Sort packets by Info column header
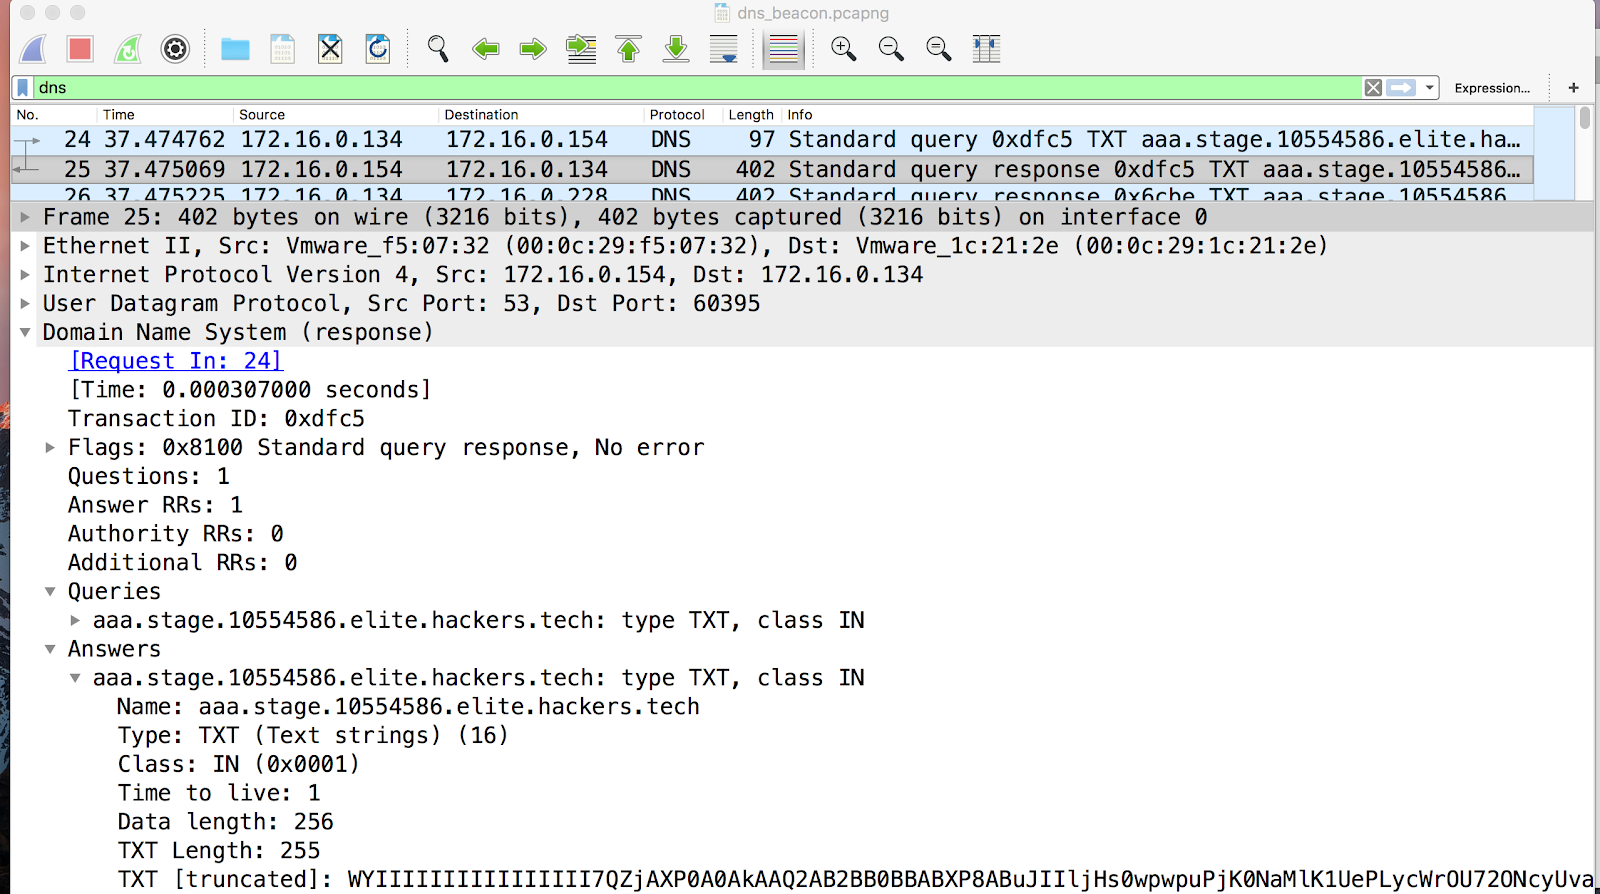1600x894 pixels. [x=1157, y=115]
